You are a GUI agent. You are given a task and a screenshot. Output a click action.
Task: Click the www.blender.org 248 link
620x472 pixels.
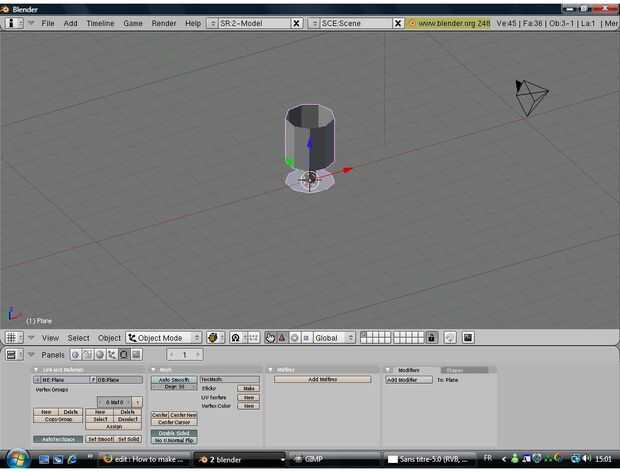point(449,24)
